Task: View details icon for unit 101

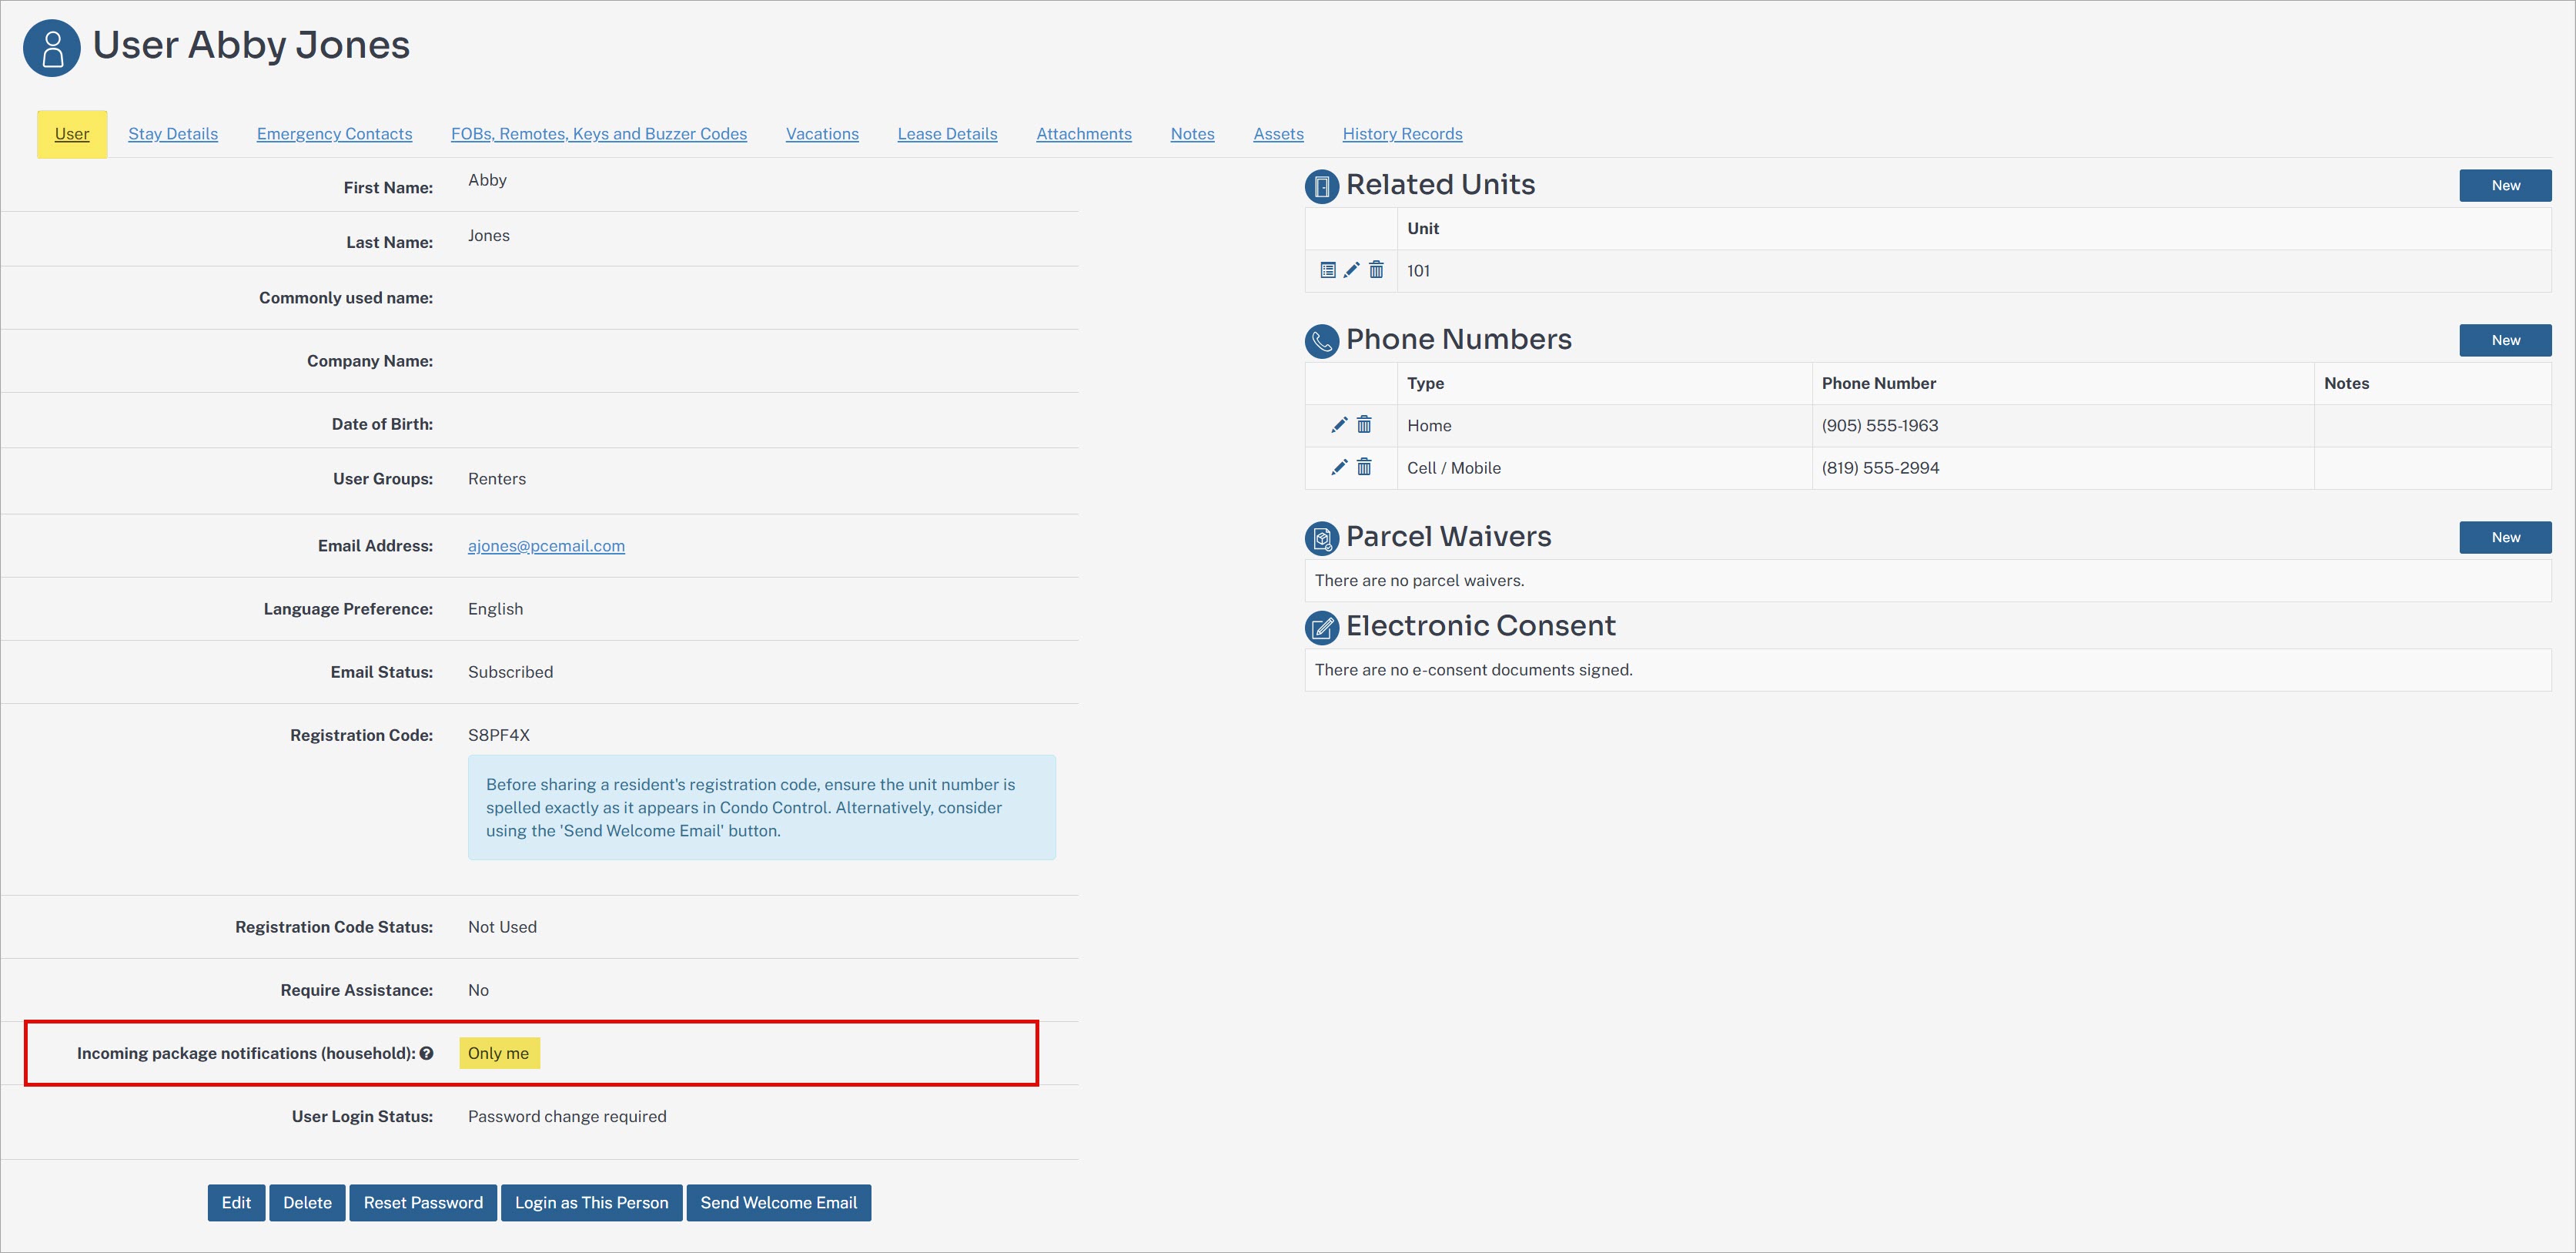Action: point(1327,270)
